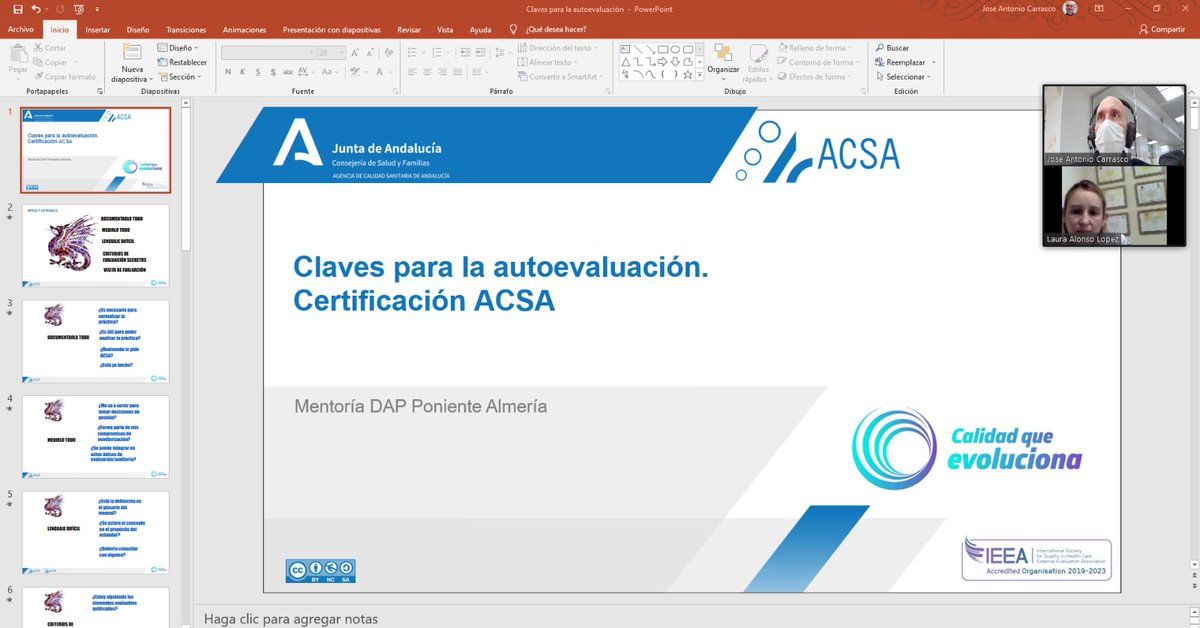Switch to the Transiciones tab
Screen dimensions: 1200x628
pyautogui.click(x=186, y=30)
